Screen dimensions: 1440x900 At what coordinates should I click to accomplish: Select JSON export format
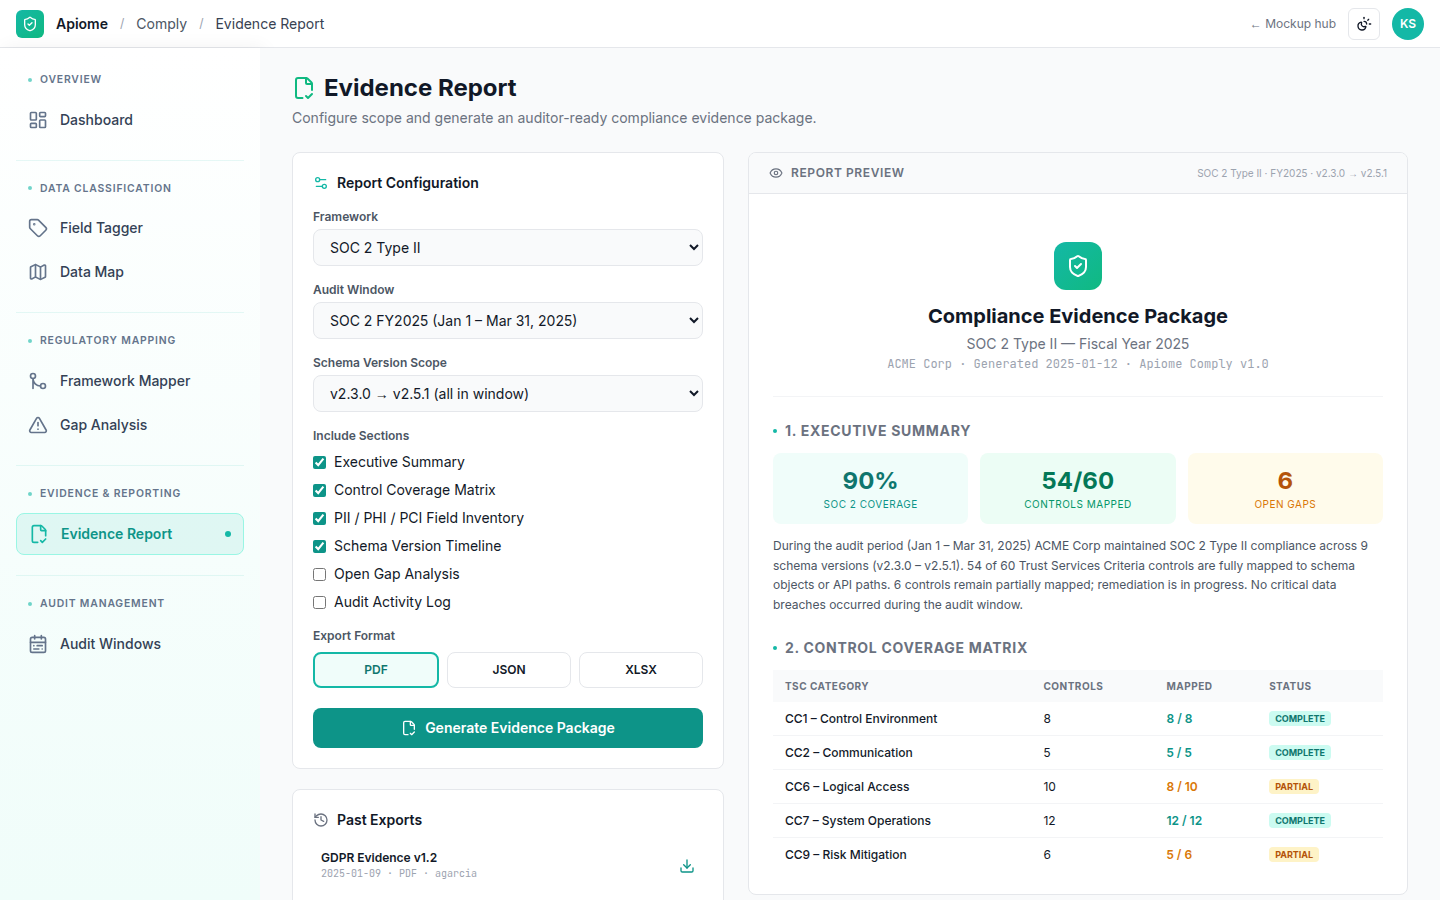coord(509,670)
